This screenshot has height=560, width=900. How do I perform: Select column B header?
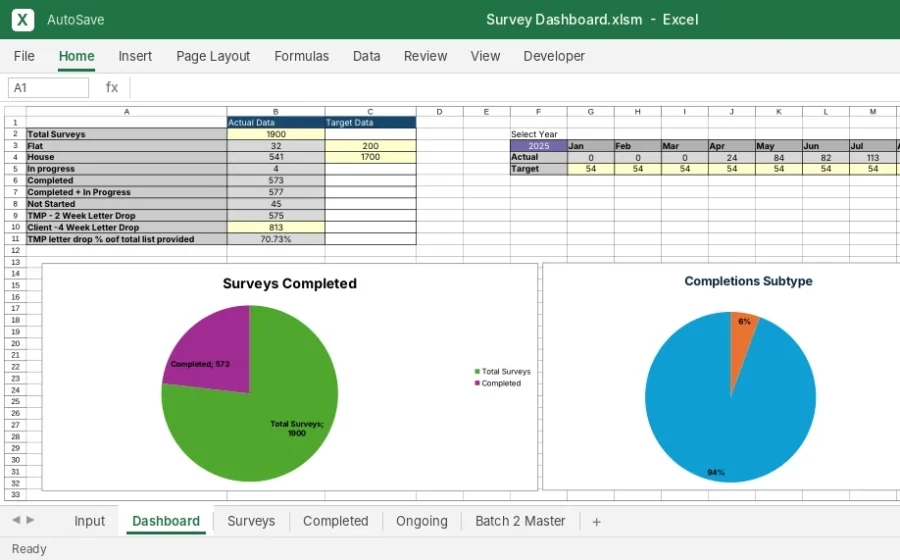[276, 111]
